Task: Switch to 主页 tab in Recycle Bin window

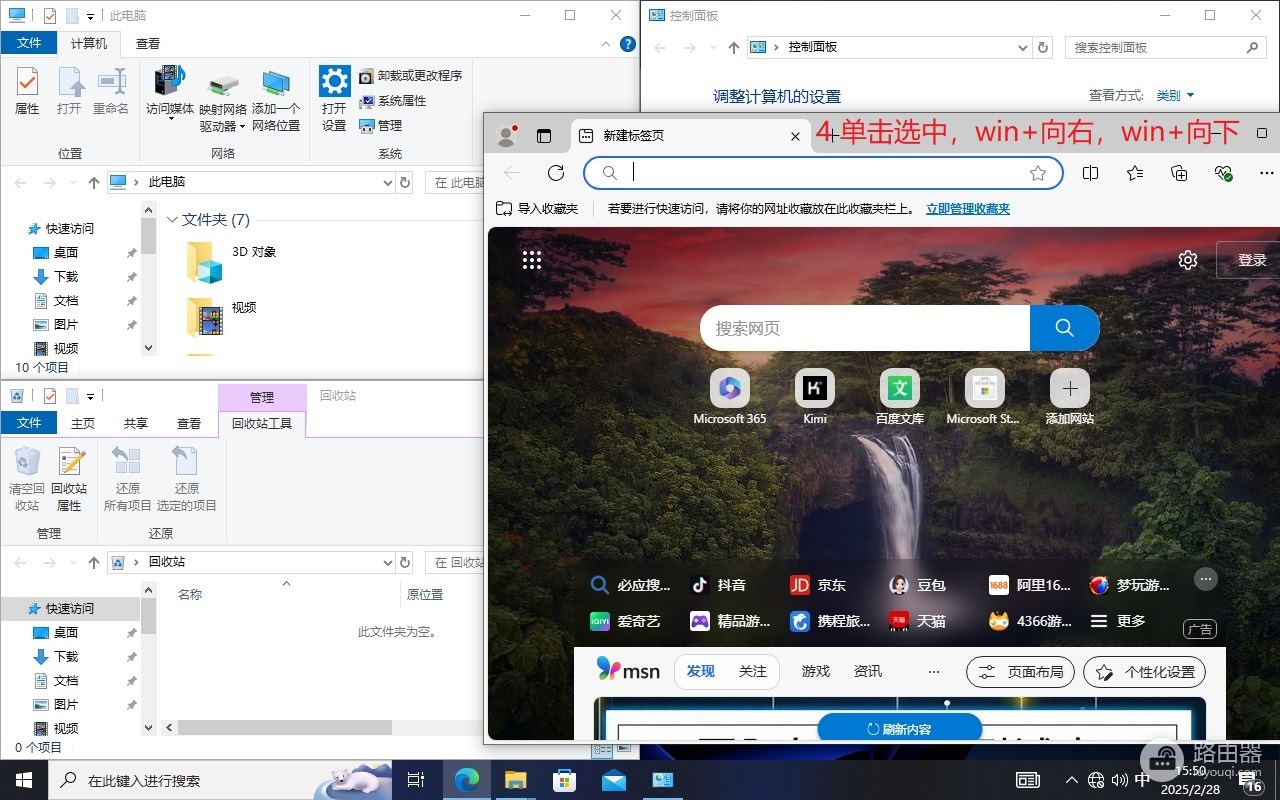Action: click(83, 423)
